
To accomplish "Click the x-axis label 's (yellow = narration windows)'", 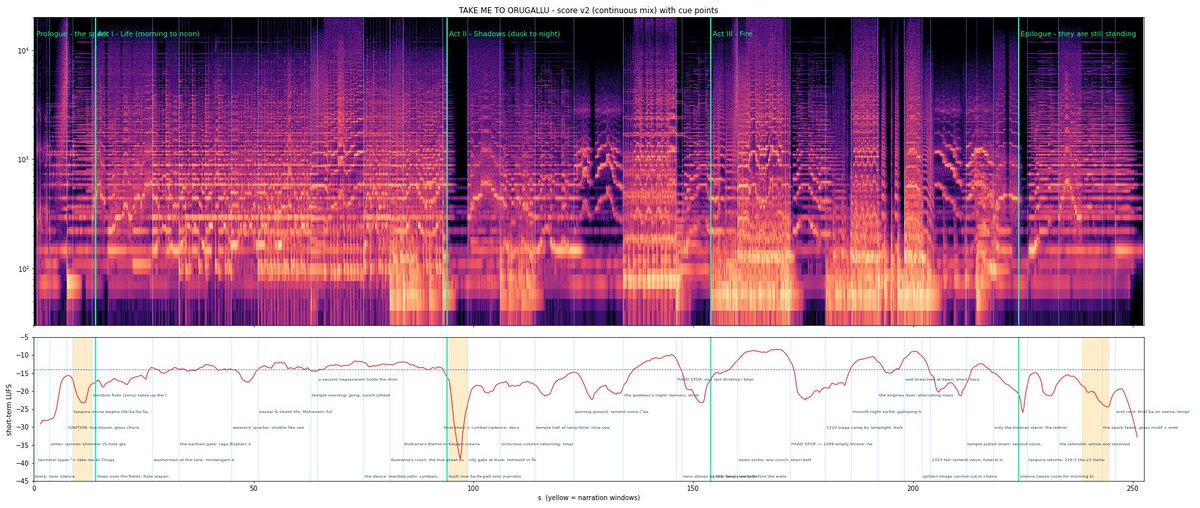I will [588, 497].
